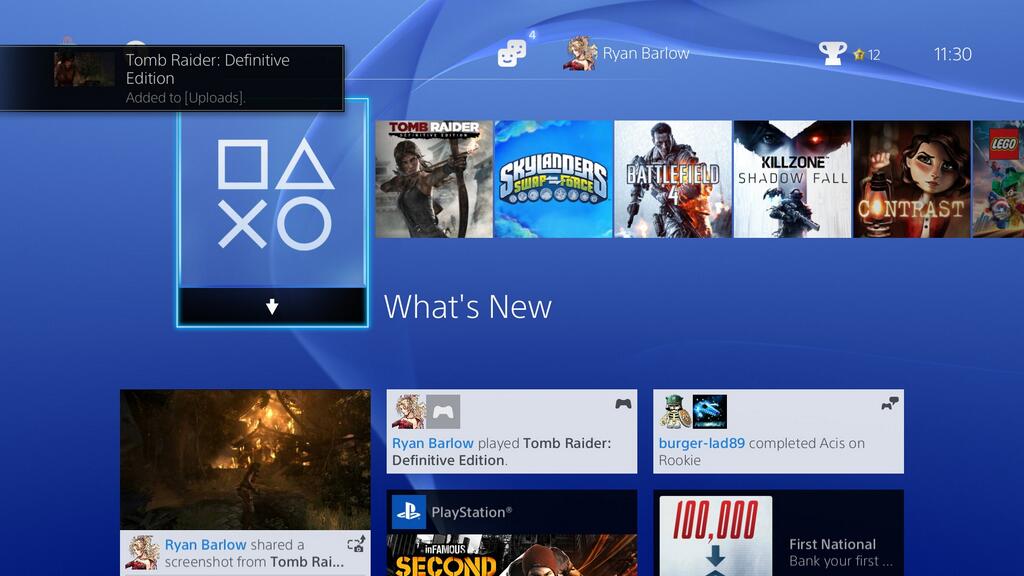The image size is (1024, 576).
Task: Open burger-lad89 profile link
Action: (x=701, y=443)
